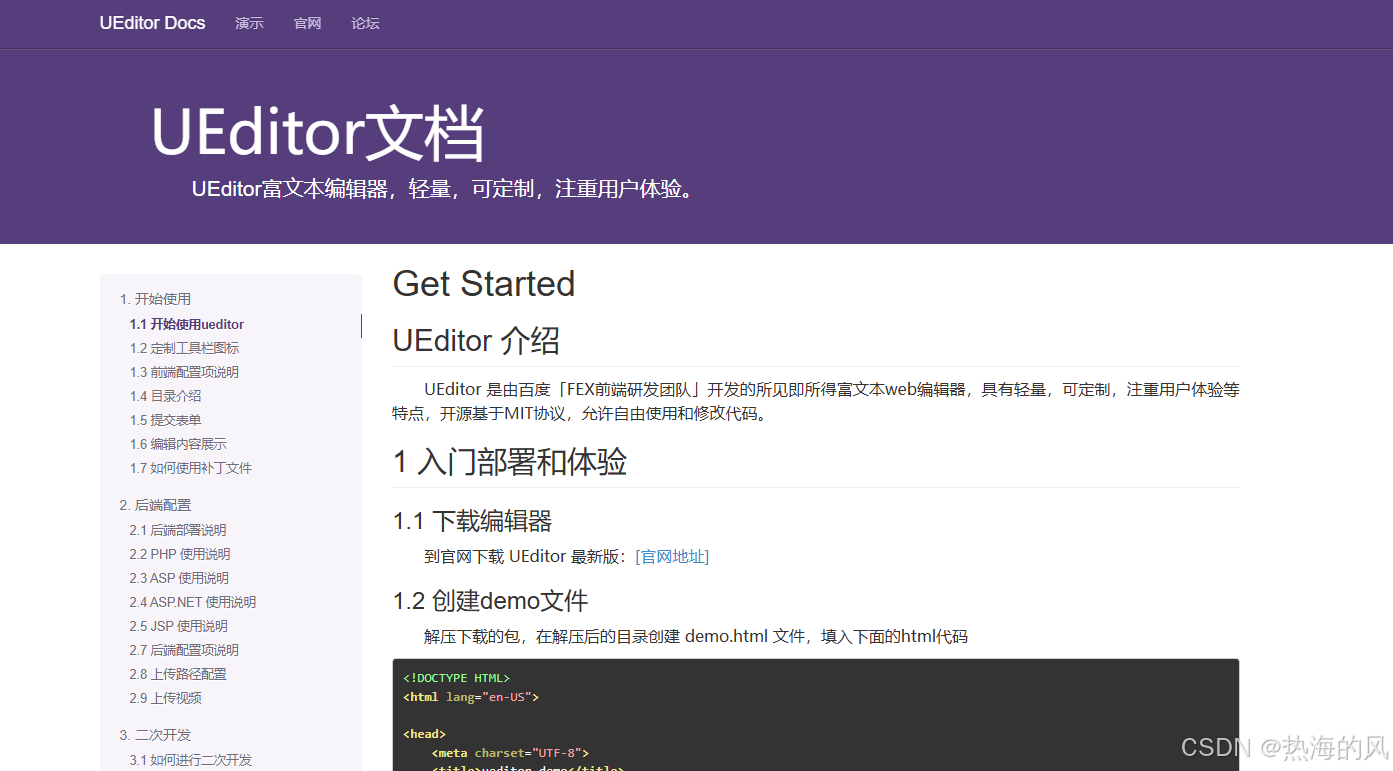Open the 演示 menu item
This screenshot has height=771, width=1393.
[x=249, y=23]
